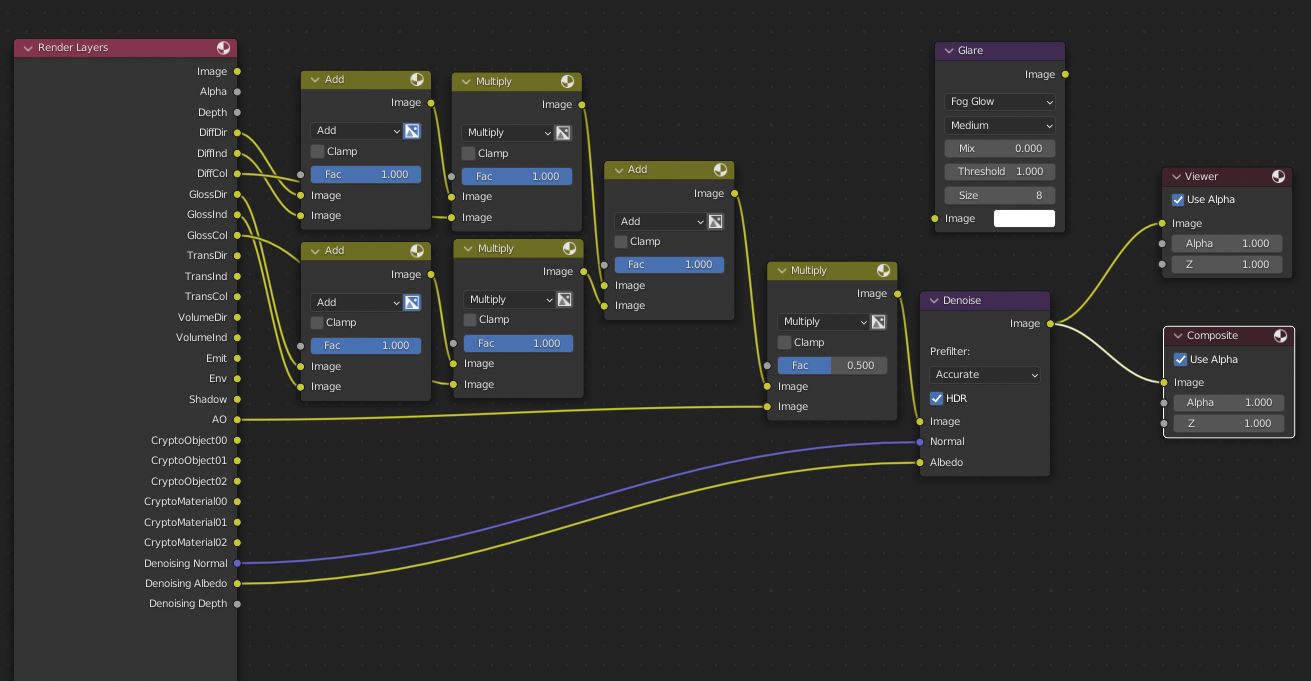1311x681 pixels.
Task: Toggle the Render Layers node preview icon
Action: tap(223, 48)
